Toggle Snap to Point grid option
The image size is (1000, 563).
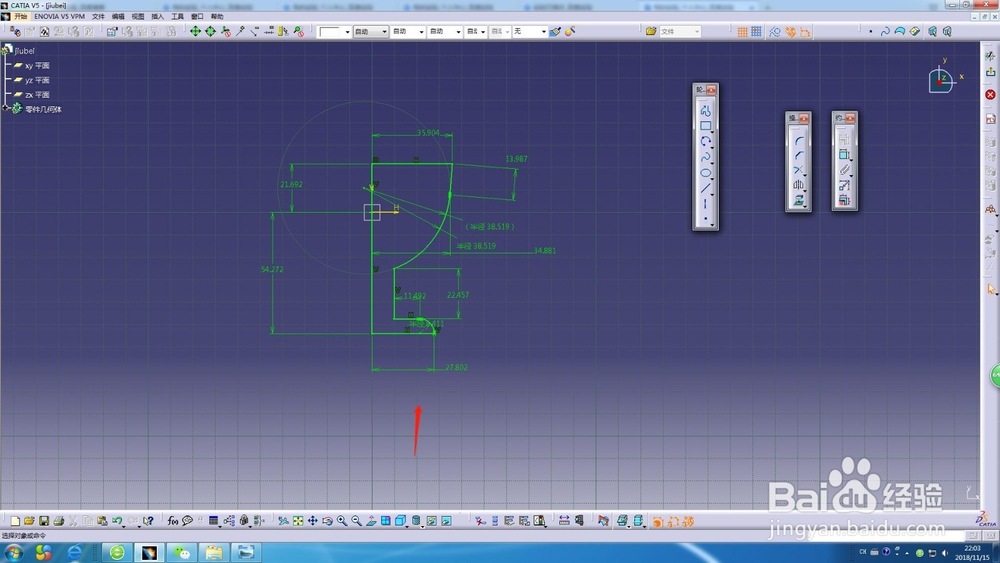pyautogui.click(x=756, y=31)
